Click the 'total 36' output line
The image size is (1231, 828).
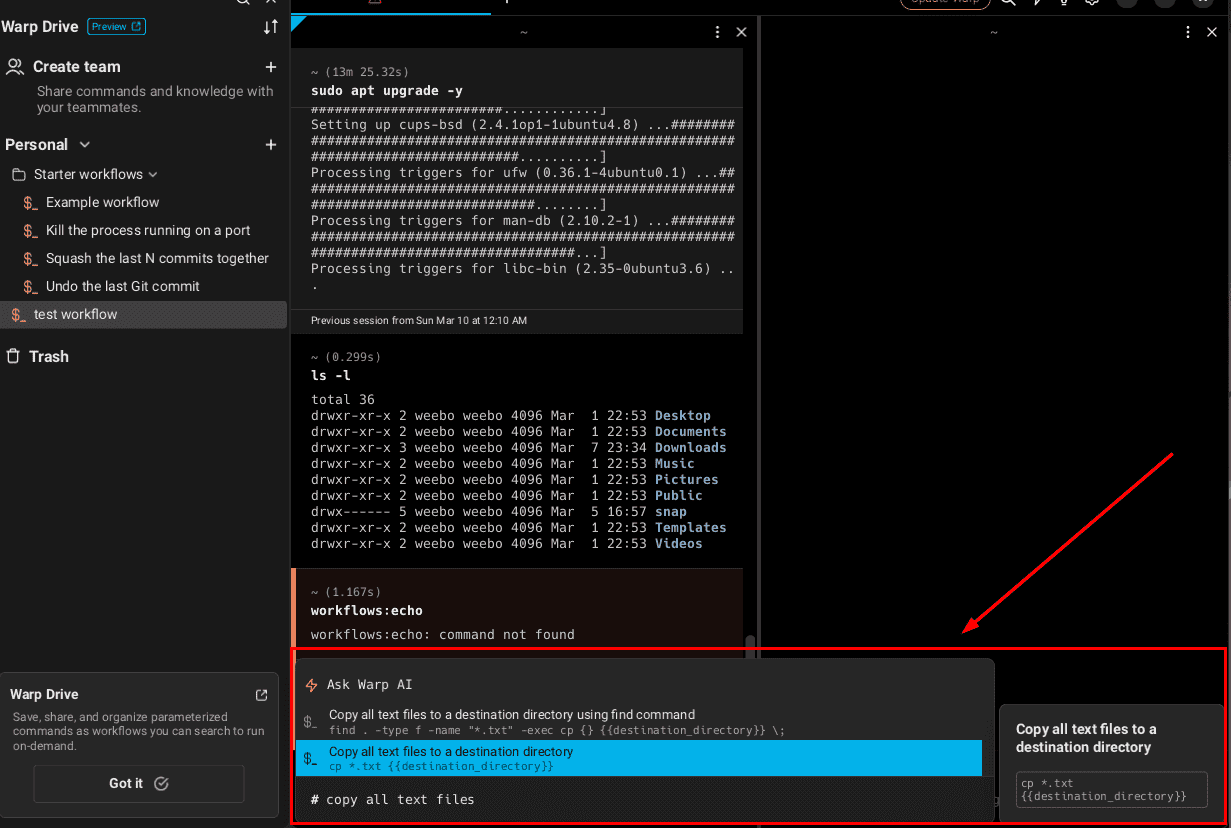point(343,400)
